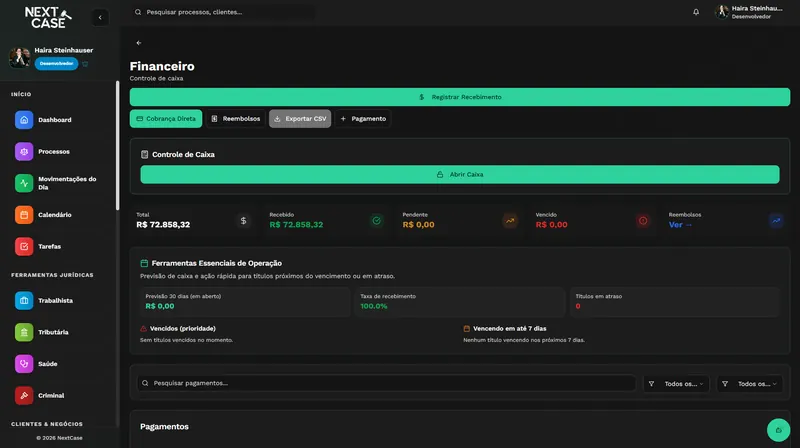Follow the Ver link under Reembolsos

[680, 225]
